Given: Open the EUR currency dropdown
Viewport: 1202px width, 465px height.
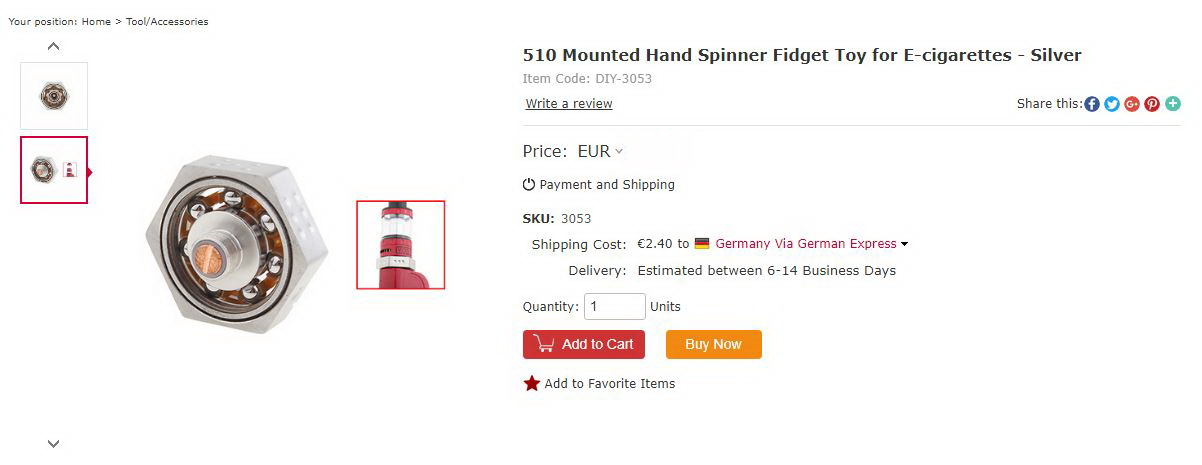Looking at the screenshot, I should [x=600, y=152].
